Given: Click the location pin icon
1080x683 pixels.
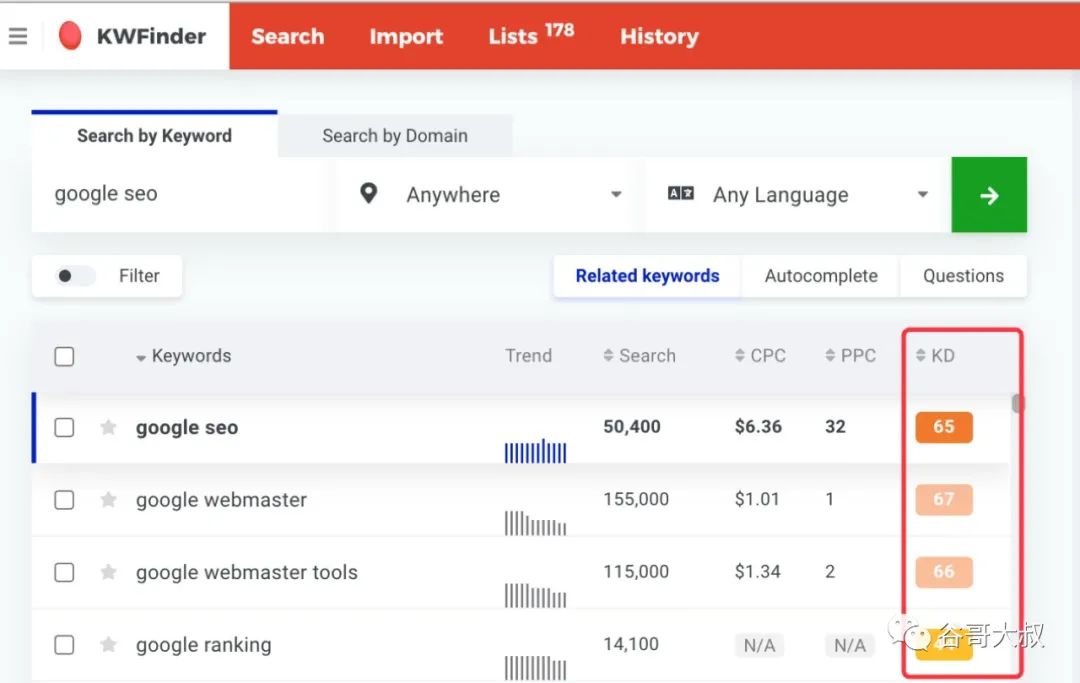Looking at the screenshot, I should [368, 193].
